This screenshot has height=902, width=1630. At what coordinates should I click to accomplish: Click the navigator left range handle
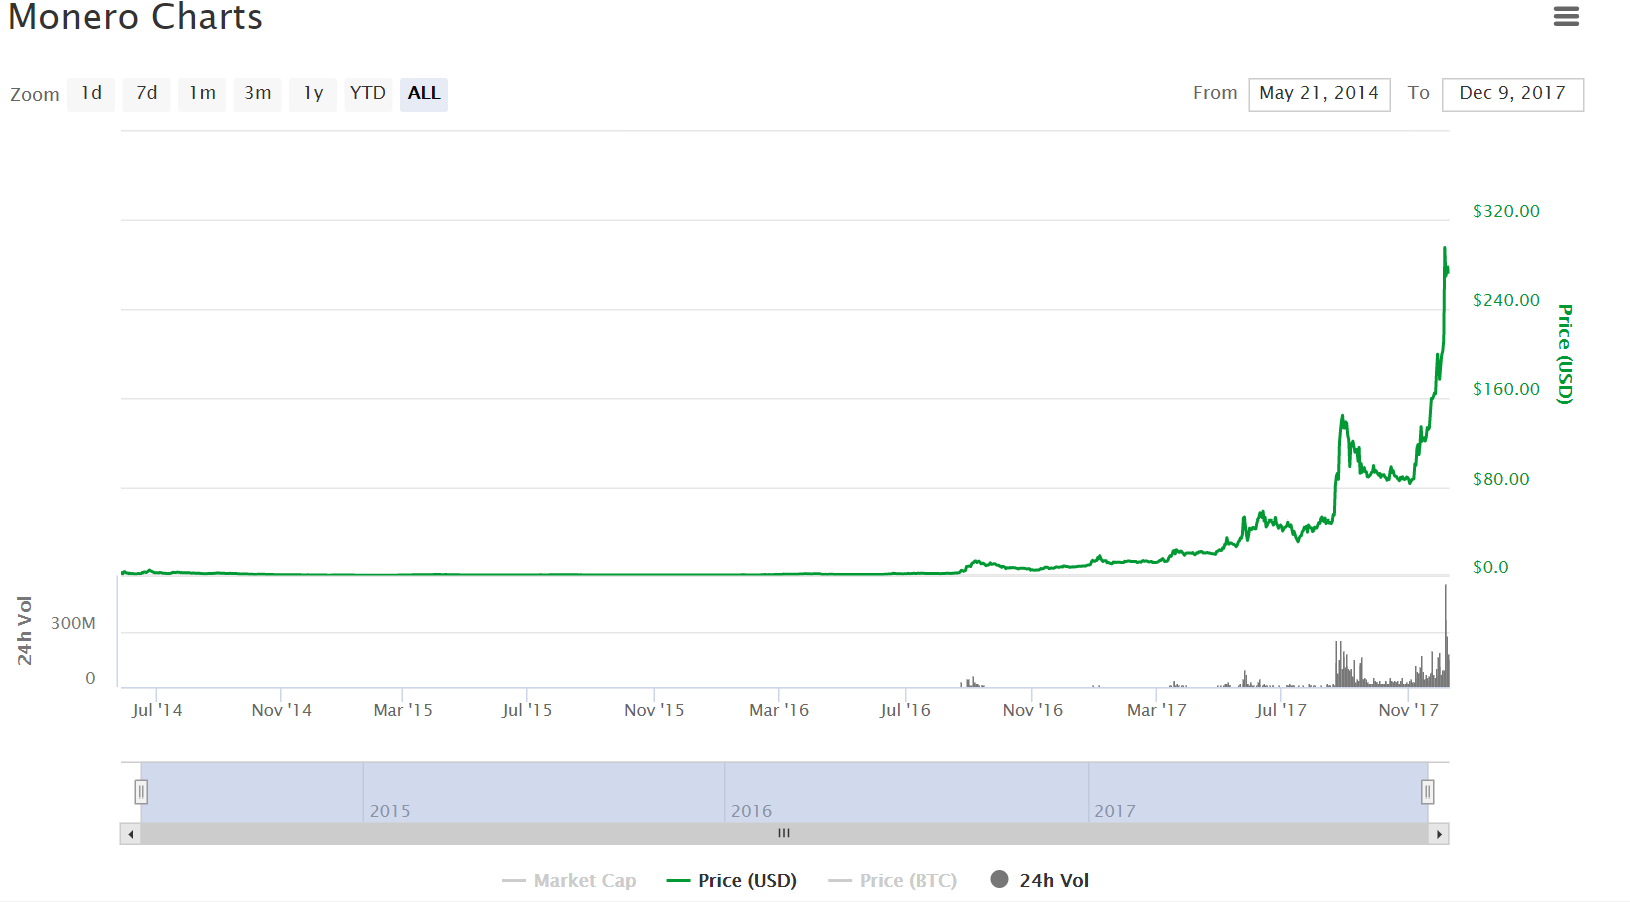(141, 792)
